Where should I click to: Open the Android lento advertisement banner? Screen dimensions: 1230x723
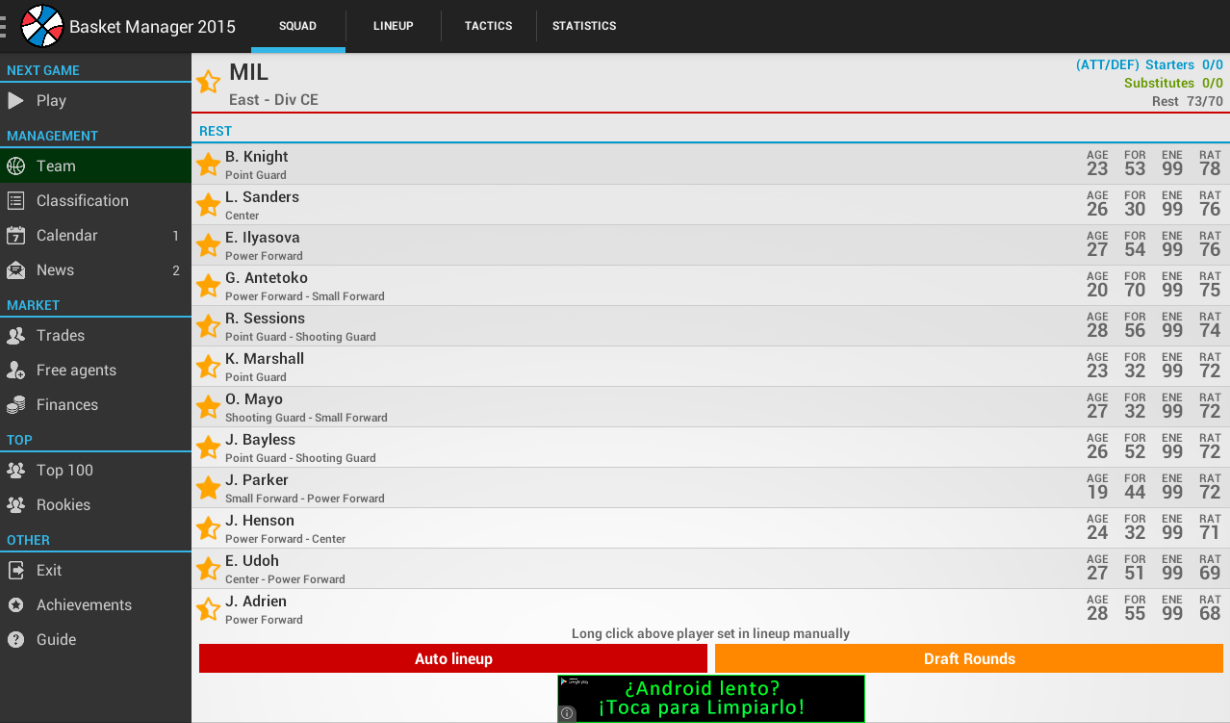(x=711, y=698)
